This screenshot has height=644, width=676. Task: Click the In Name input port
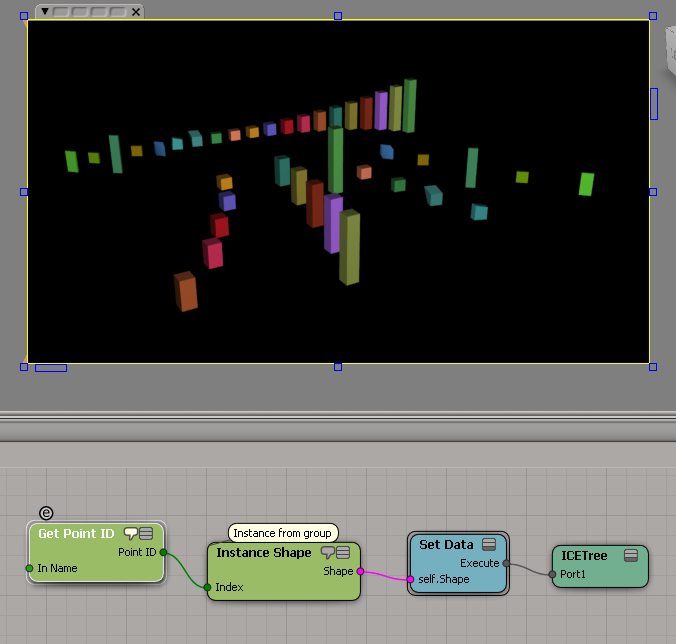point(29,568)
